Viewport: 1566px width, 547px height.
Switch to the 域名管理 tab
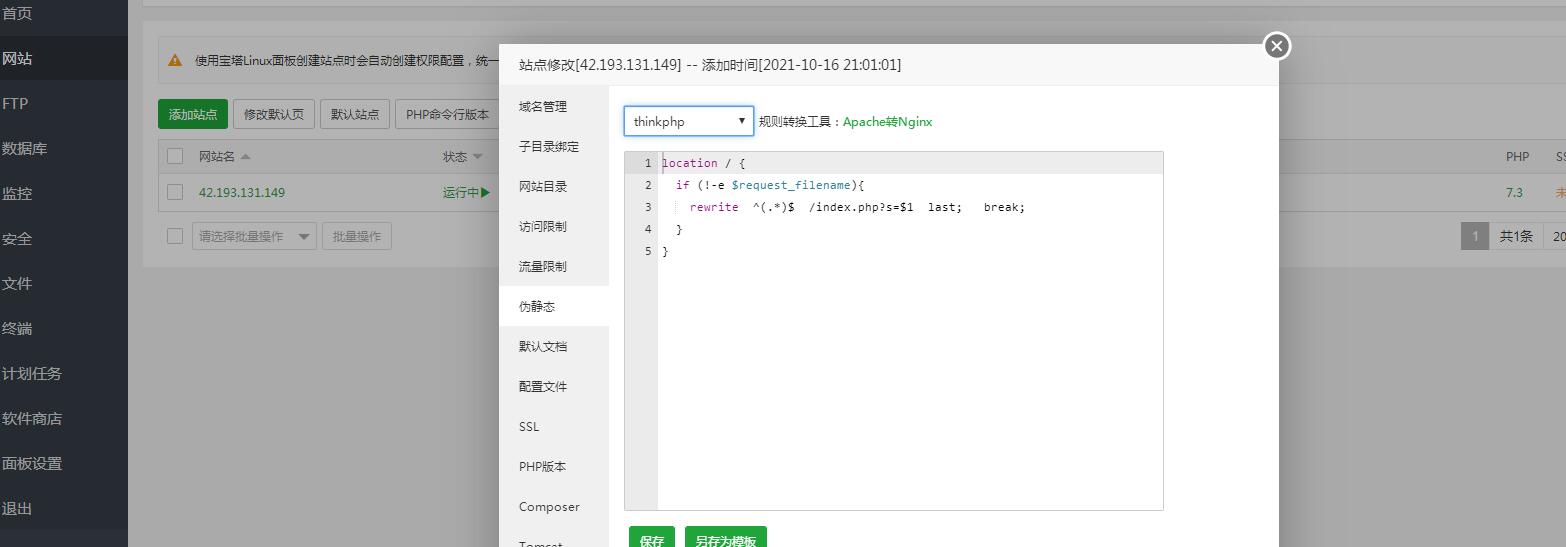pos(543,107)
